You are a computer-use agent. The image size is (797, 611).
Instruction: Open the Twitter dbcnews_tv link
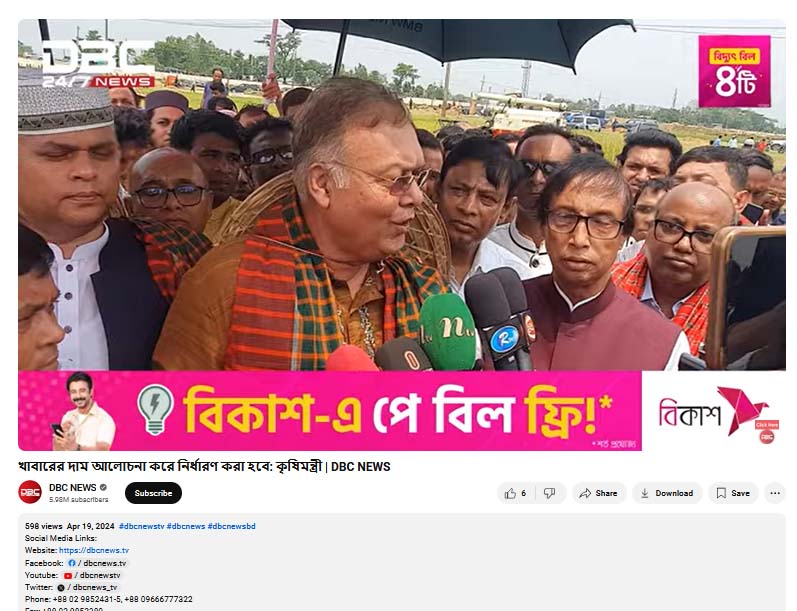tap(87, 587)
